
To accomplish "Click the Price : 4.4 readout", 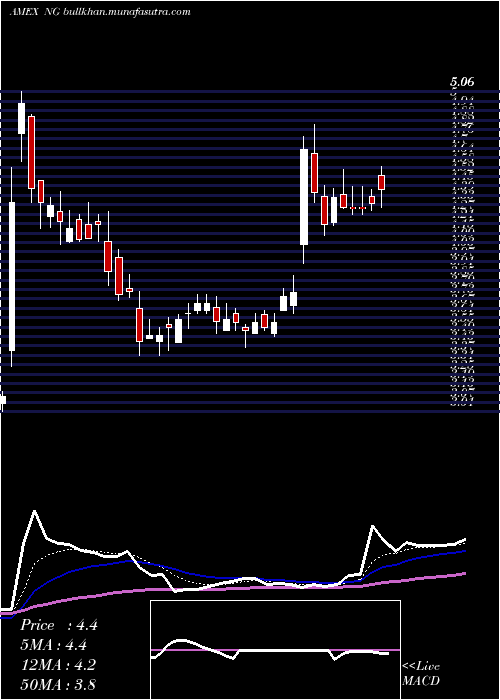I will coord(58,625).
